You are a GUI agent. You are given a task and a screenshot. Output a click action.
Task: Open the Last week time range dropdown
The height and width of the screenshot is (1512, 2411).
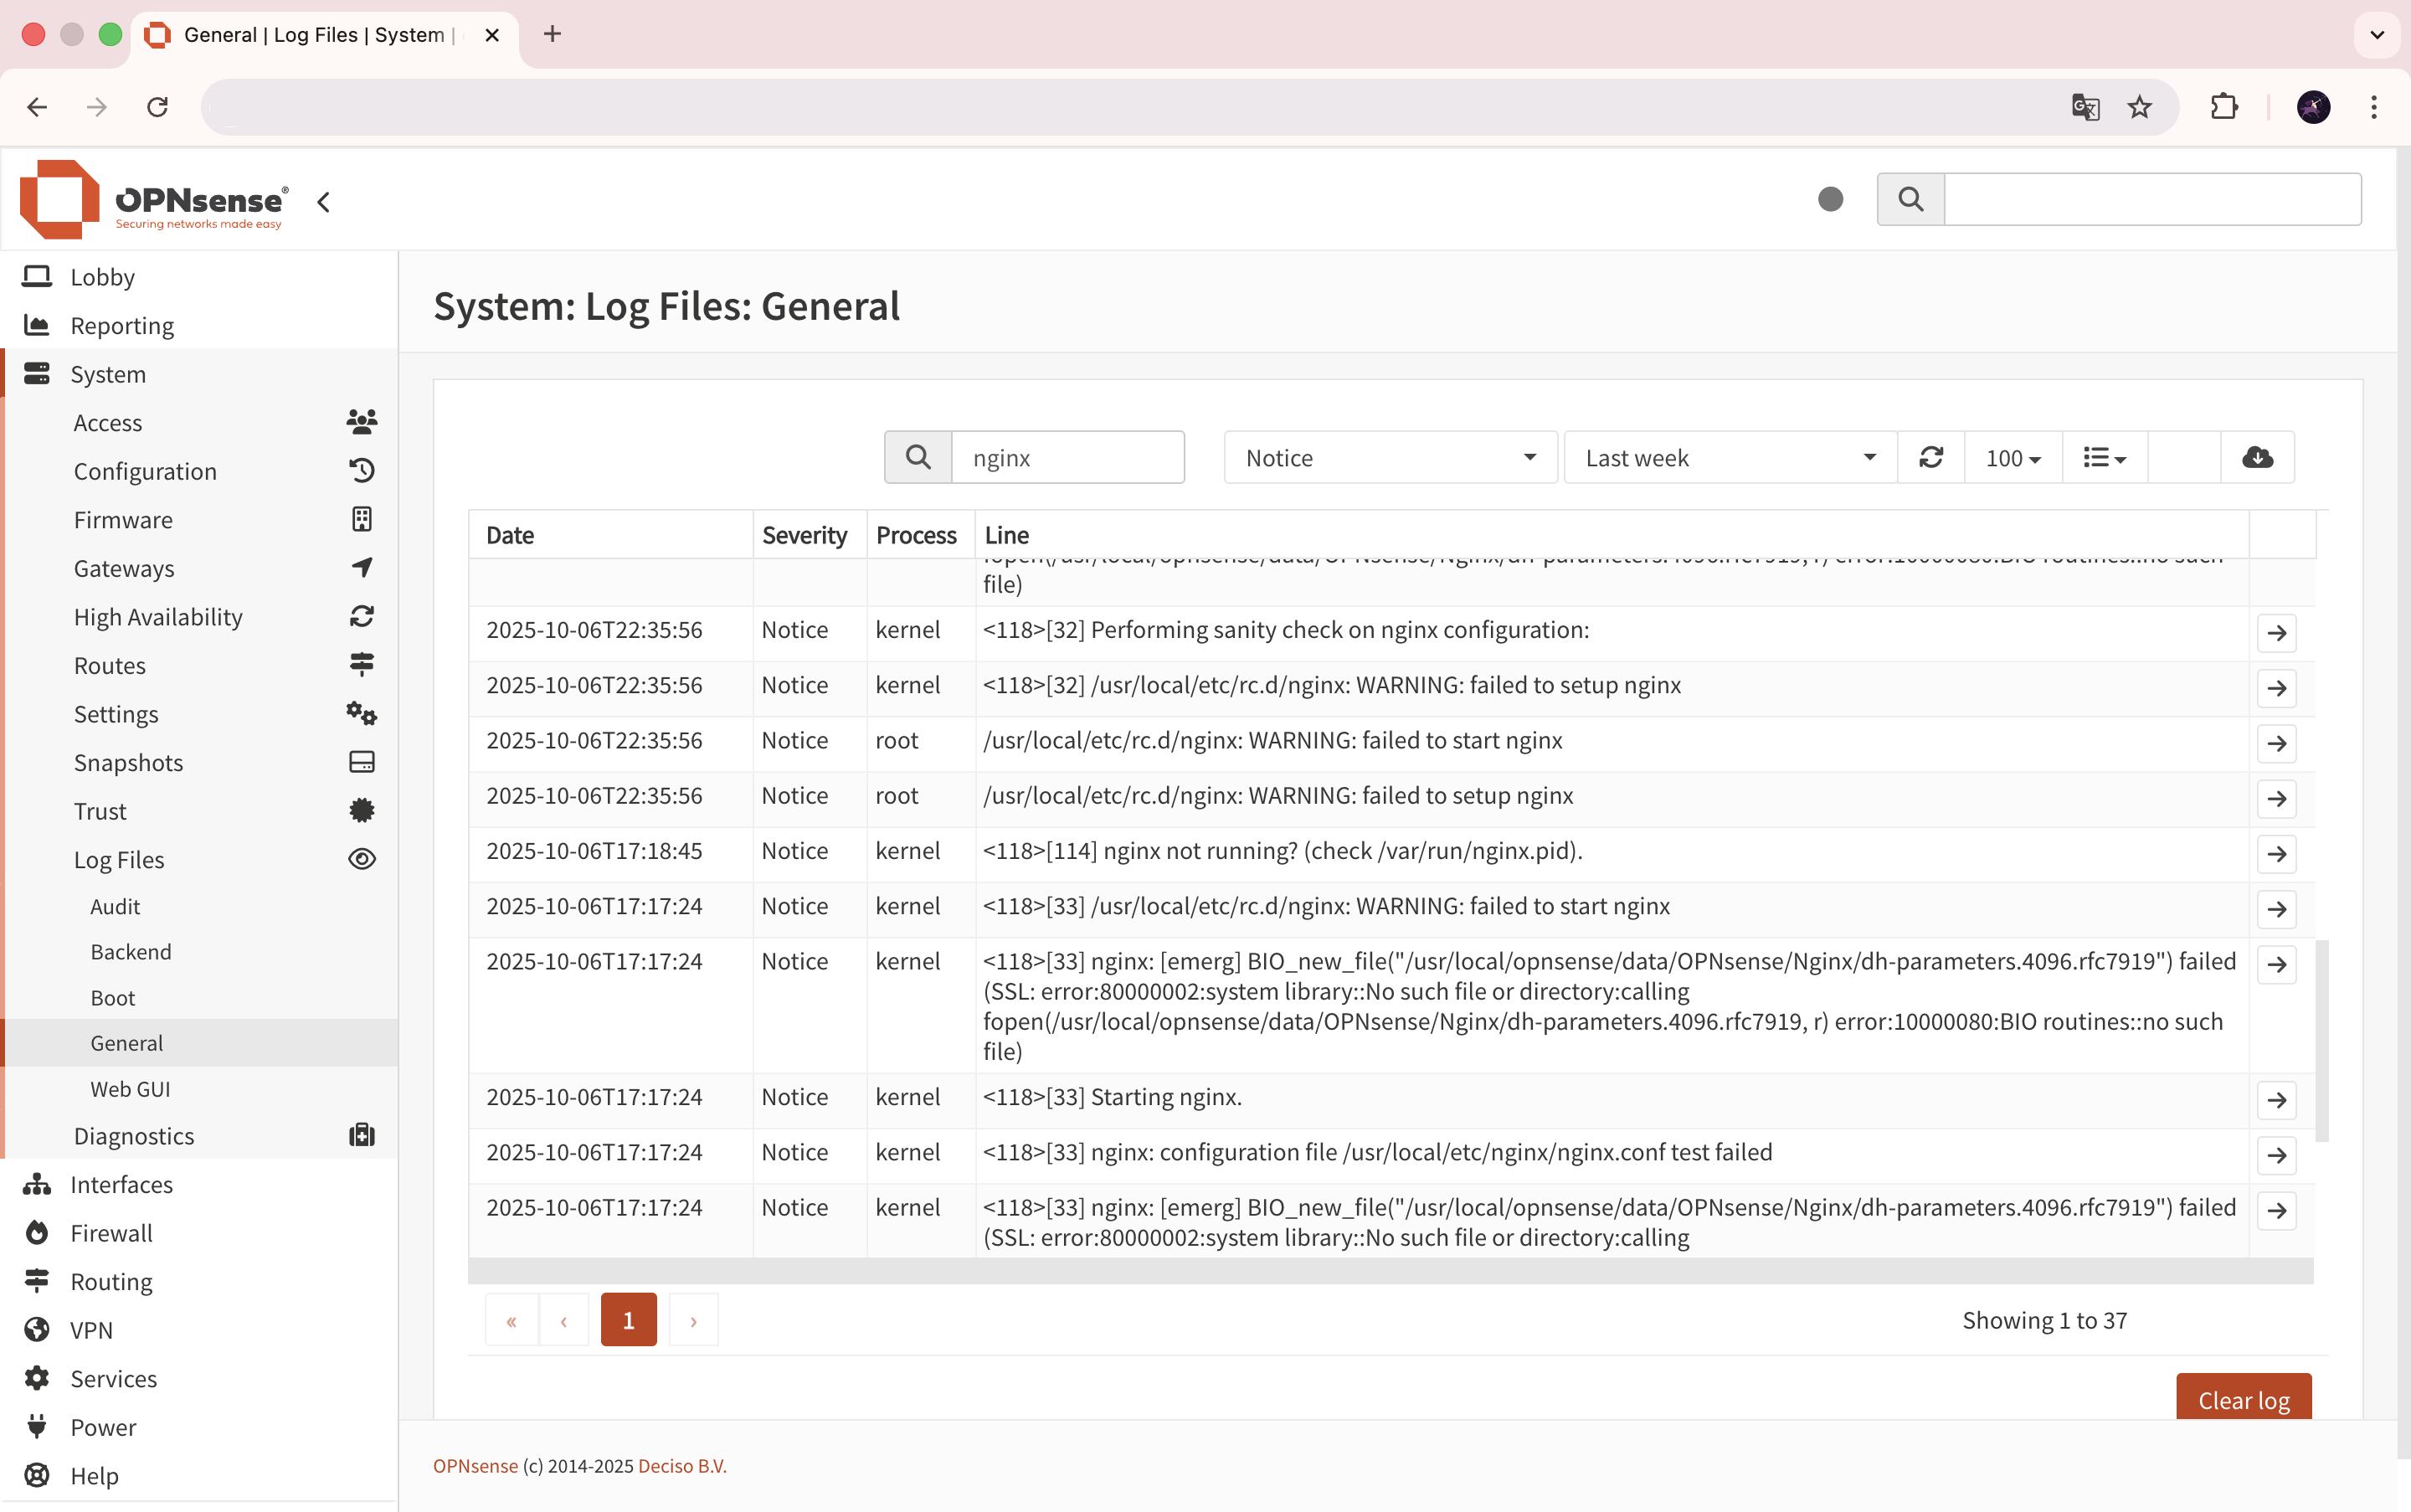coord(1730,457)
